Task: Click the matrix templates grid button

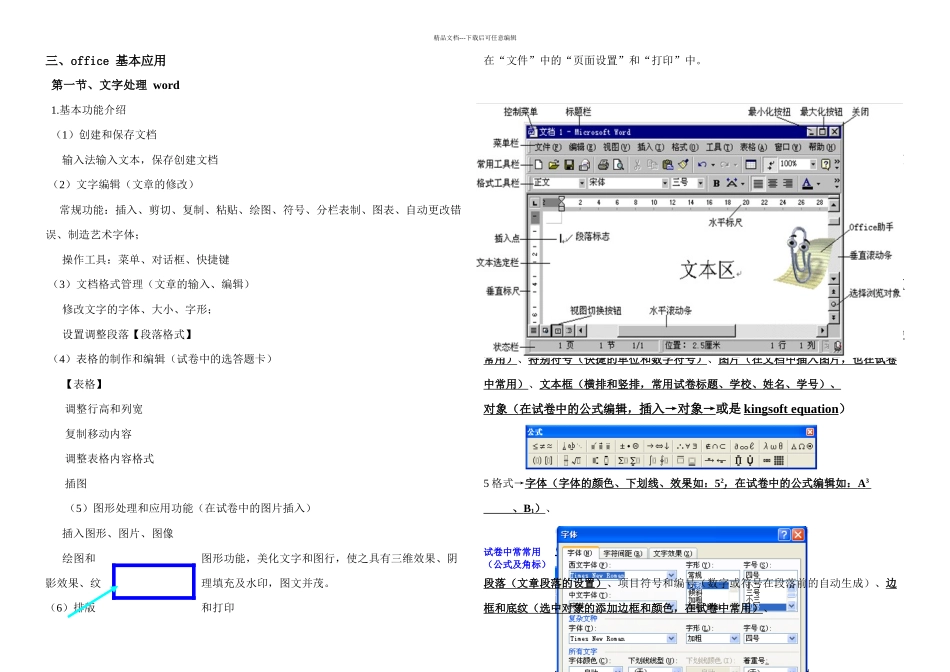Action: 773,461
